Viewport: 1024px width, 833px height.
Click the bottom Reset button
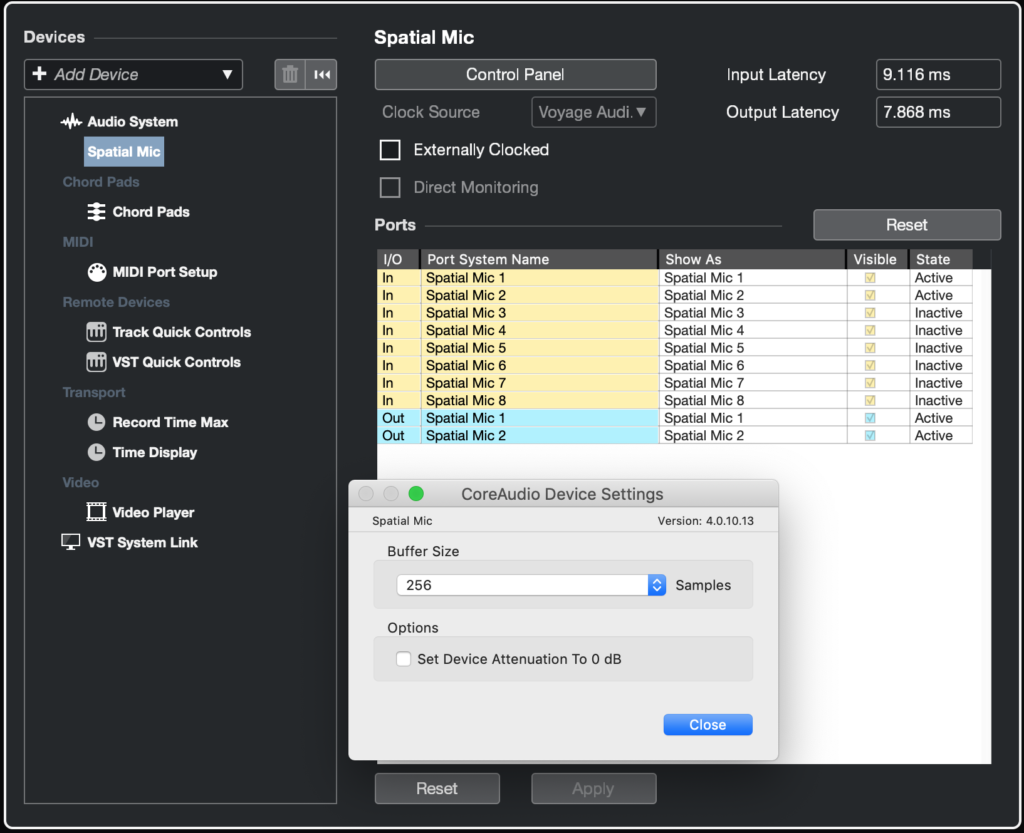437,789
